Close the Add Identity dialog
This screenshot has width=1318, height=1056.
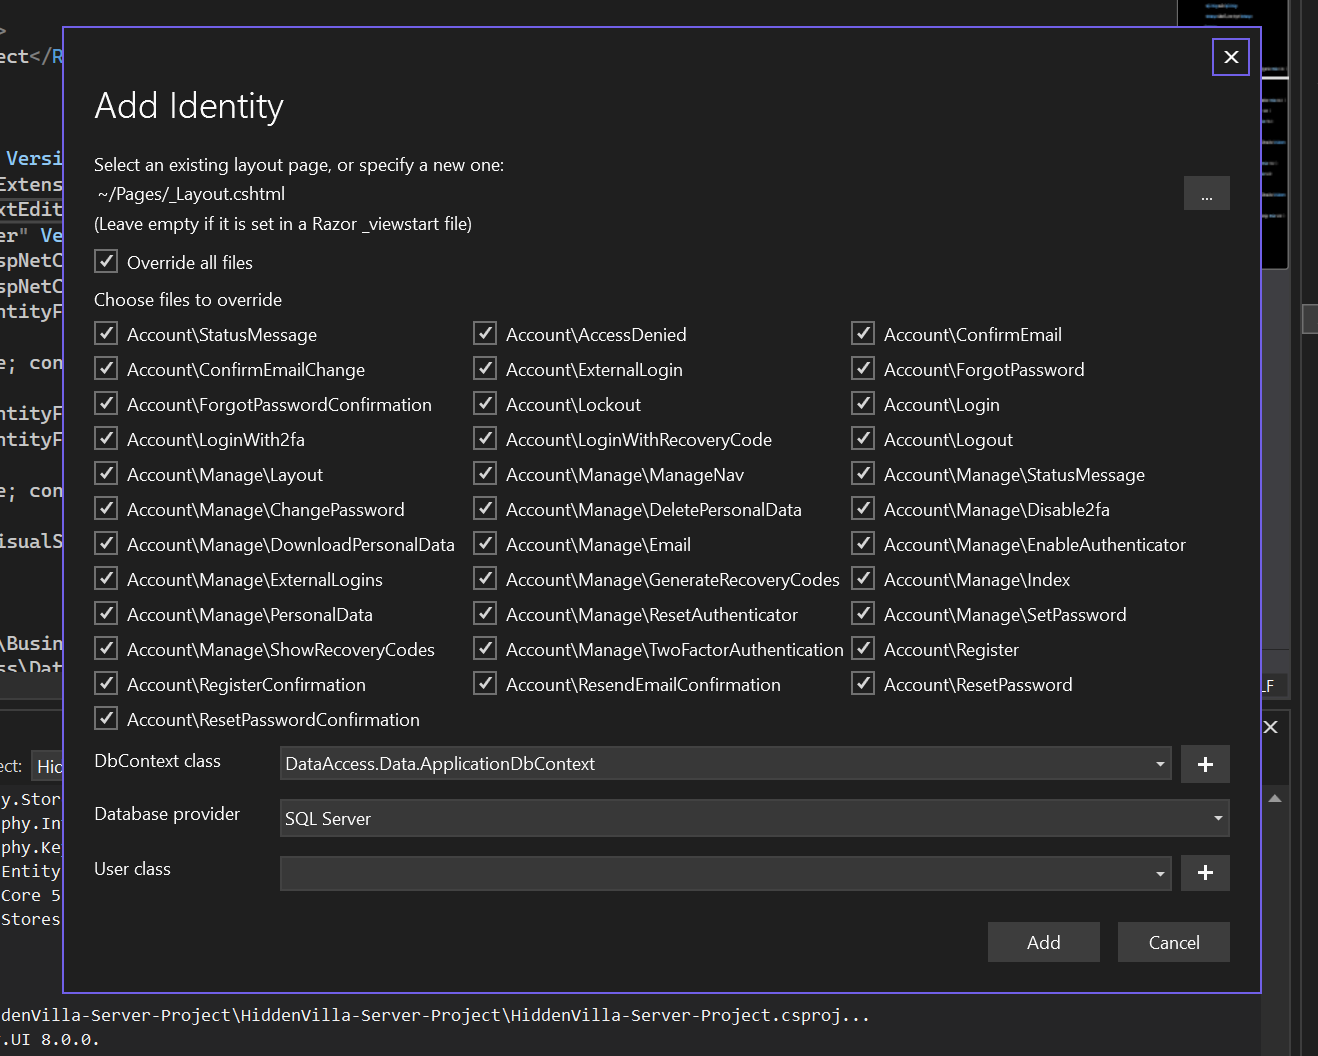pyautogui.click(x=1231, y=57)
